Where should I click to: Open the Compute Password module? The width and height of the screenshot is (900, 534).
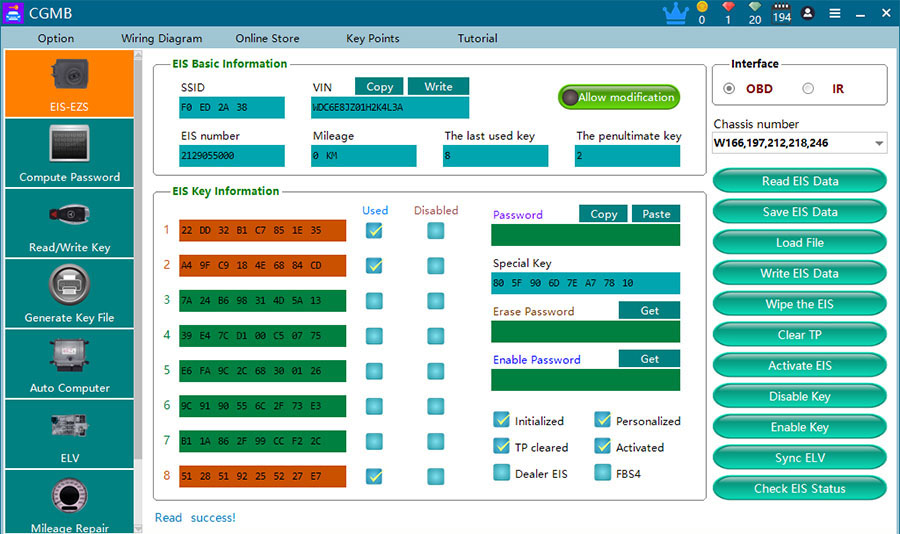pos(69,153)
